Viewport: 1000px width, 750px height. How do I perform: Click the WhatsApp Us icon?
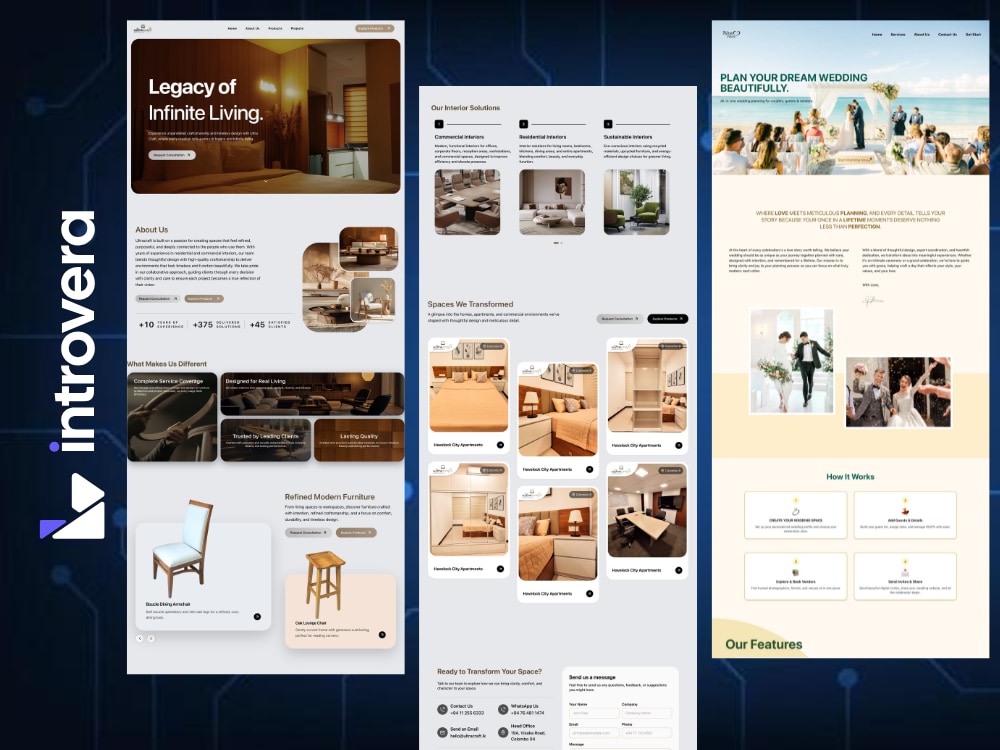pos(503,709)
